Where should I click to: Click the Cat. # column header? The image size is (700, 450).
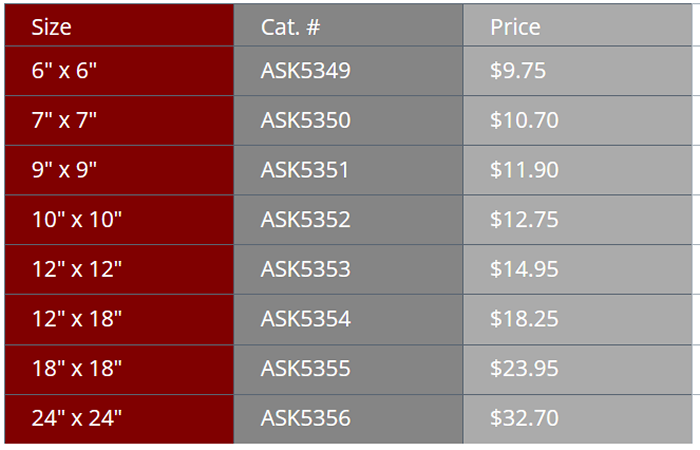coord(291,27)
